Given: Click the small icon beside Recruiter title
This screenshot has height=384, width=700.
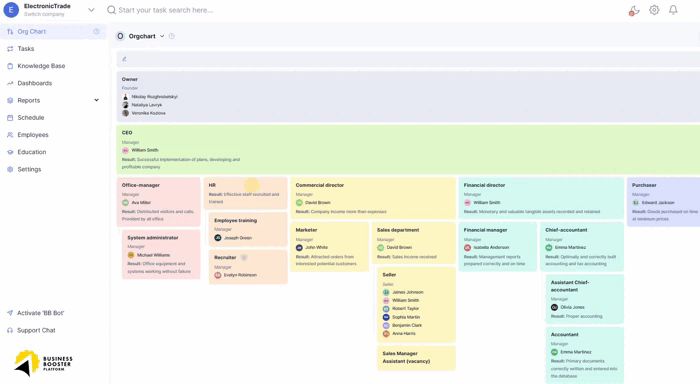Looking at the screenshot, I should tap(244, 258).
